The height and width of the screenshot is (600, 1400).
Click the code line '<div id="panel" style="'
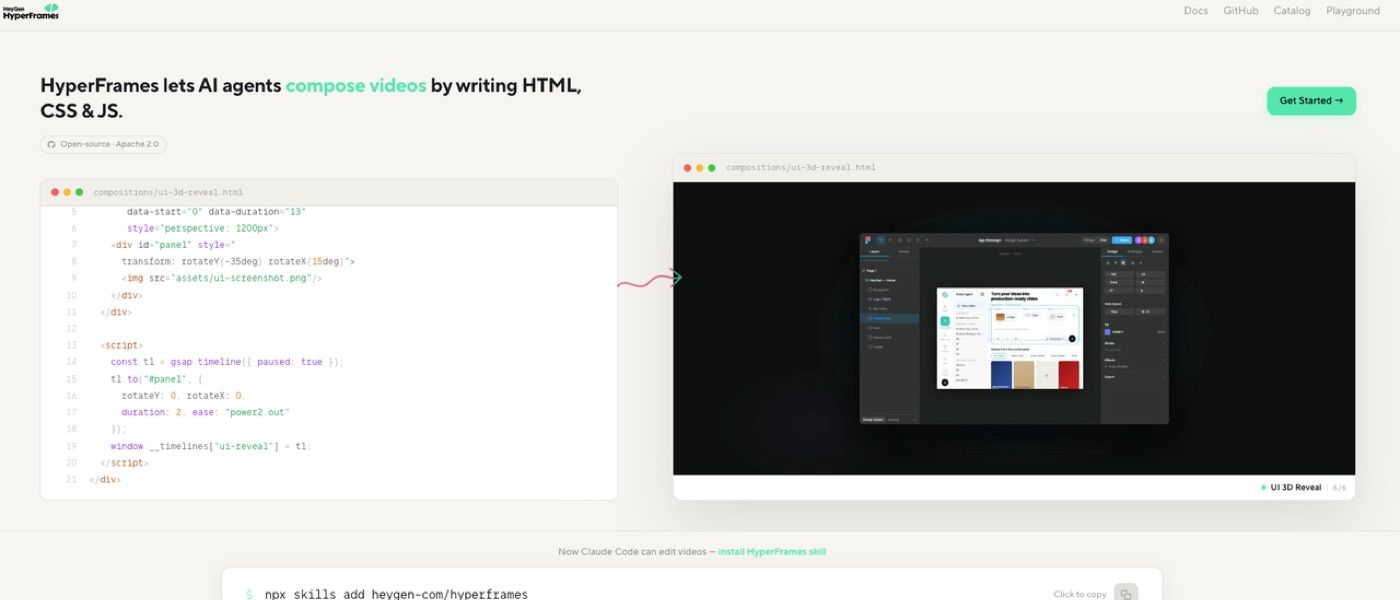tap(173, 245)
